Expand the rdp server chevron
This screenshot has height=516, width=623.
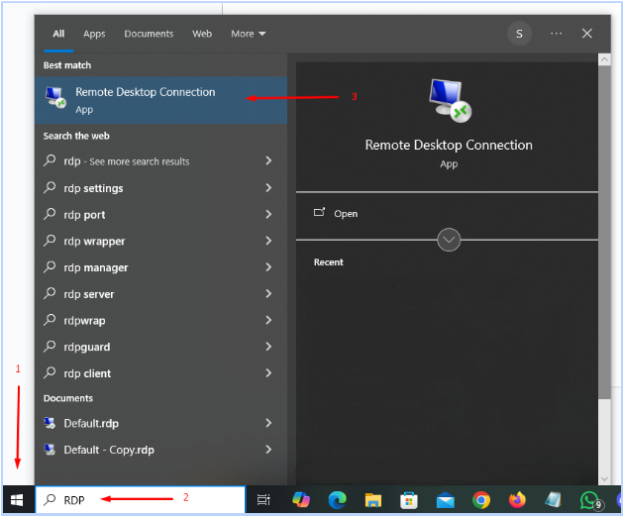tap(269, 294)
